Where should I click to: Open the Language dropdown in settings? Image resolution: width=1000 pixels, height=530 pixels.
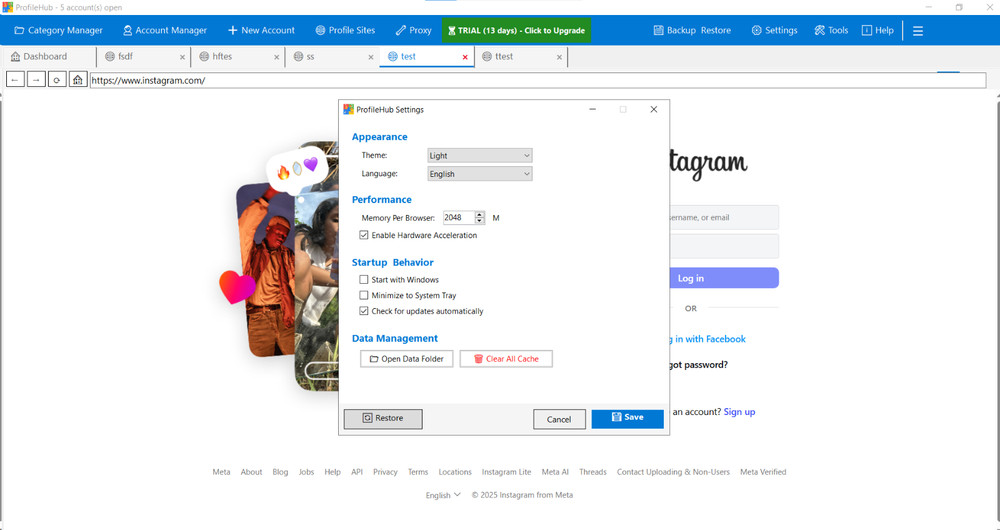pos(480,173)
